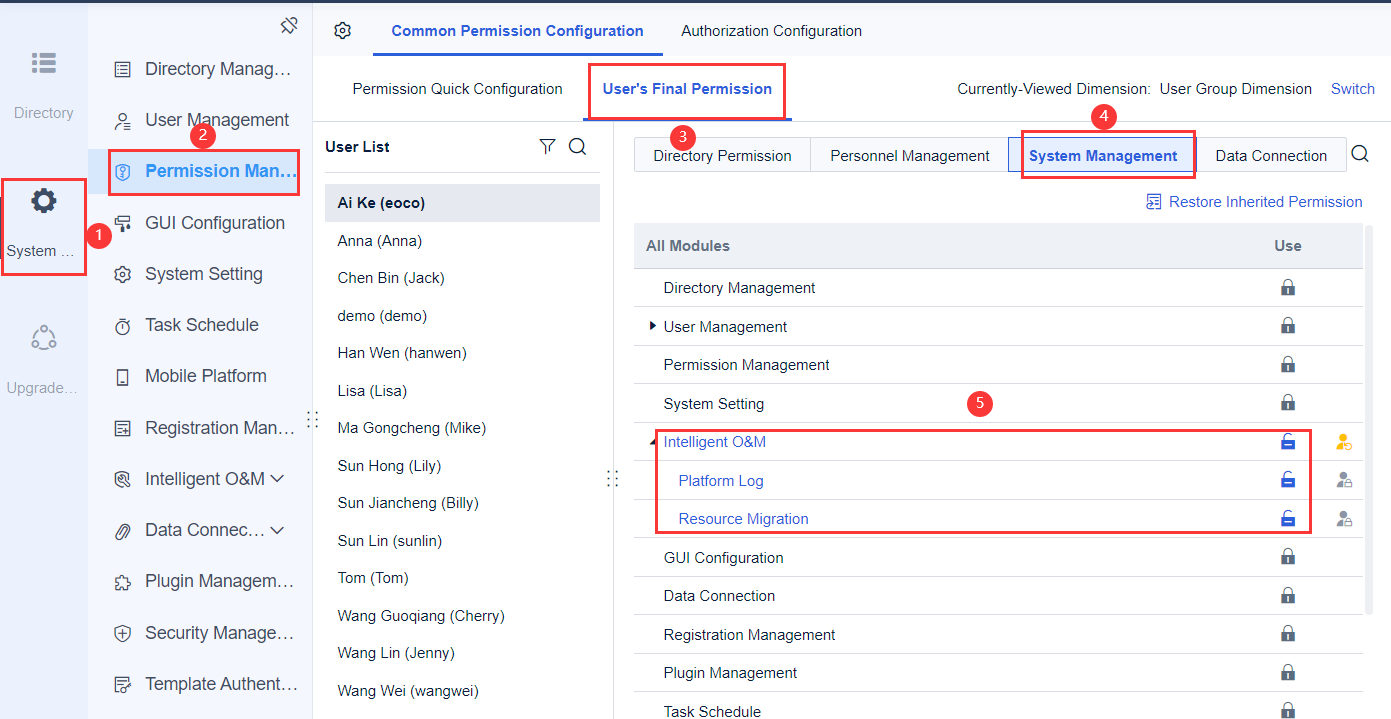Click the User Management menu icon
The width and height of the screenshot is (1391, 719).
pos(123,121)
